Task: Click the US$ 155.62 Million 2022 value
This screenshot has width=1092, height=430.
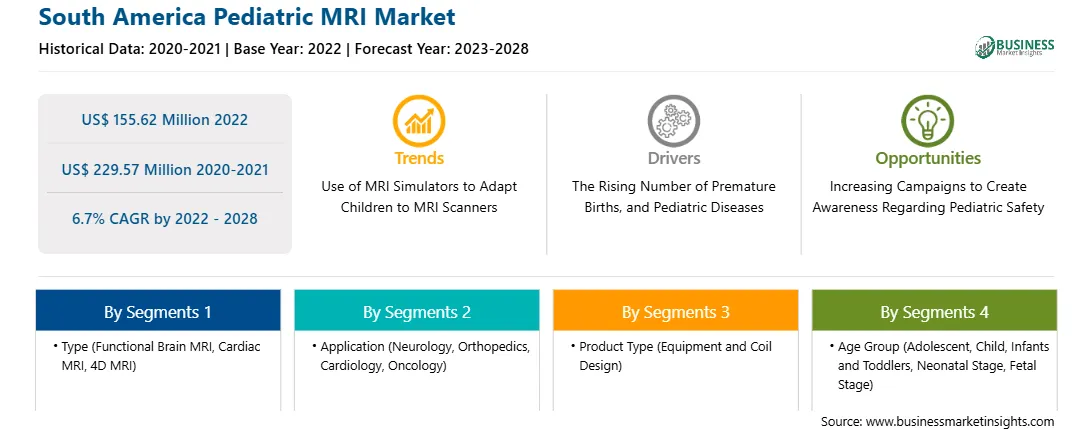Action: point(164,119)
